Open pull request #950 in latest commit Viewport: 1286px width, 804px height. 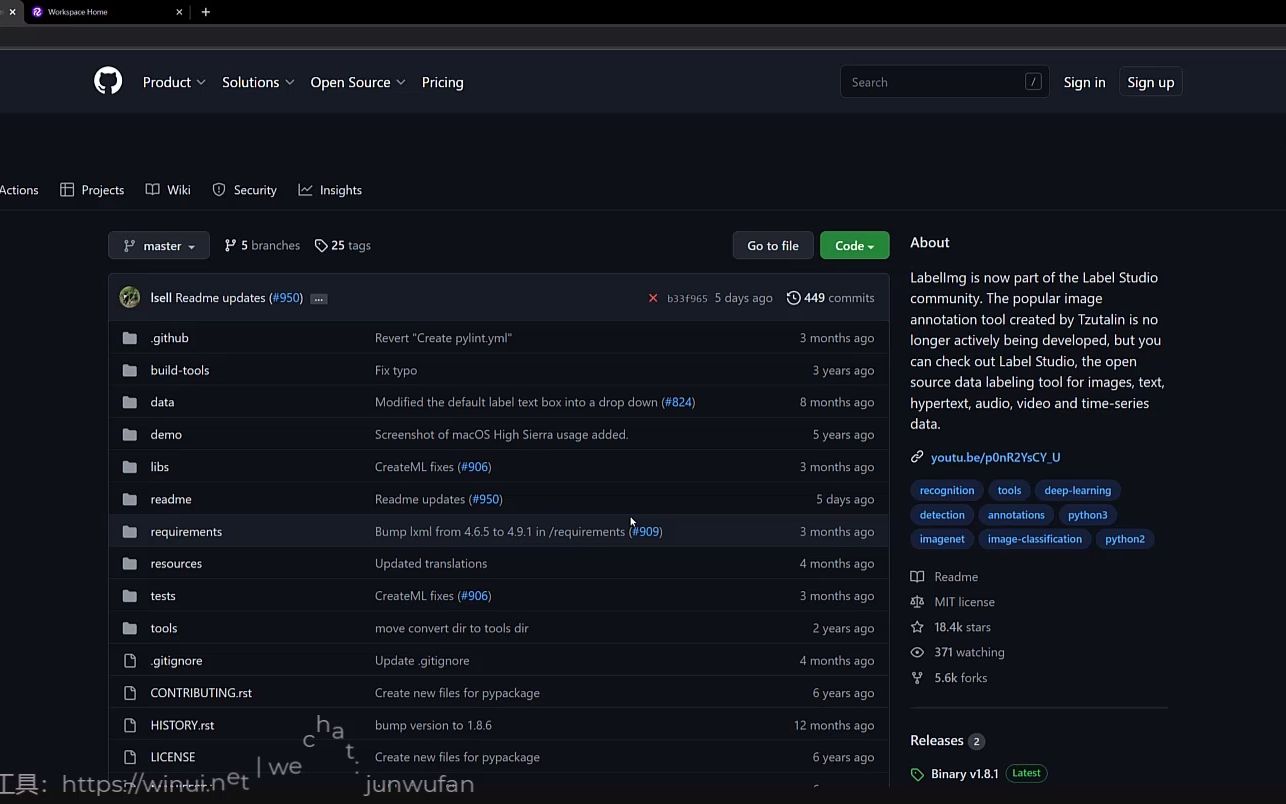286,298
